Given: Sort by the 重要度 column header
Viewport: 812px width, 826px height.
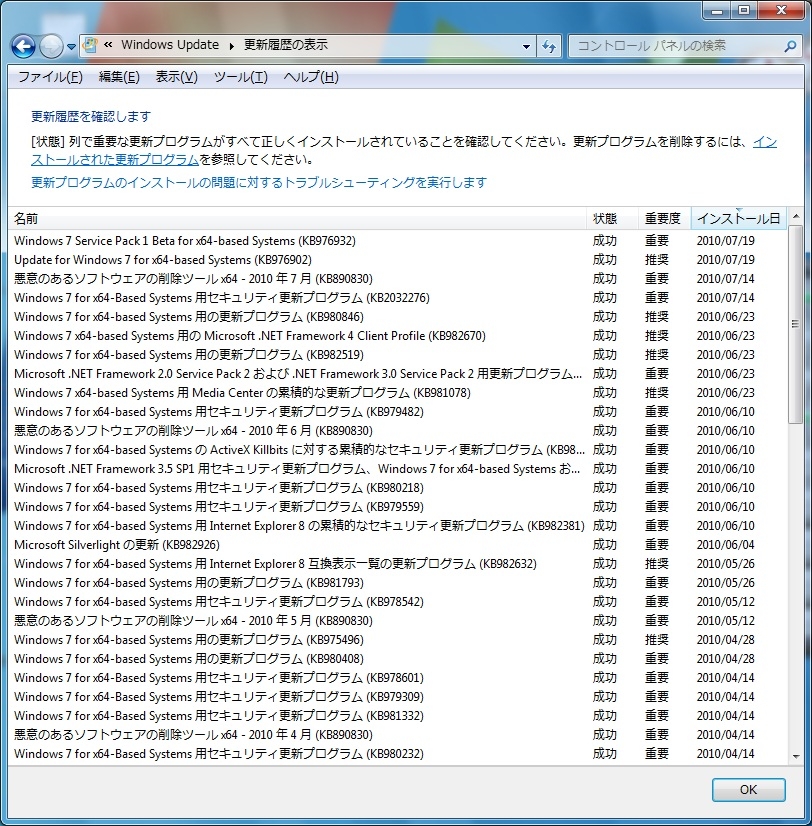Looking at the screenshot, I should (x=664, y=219).
